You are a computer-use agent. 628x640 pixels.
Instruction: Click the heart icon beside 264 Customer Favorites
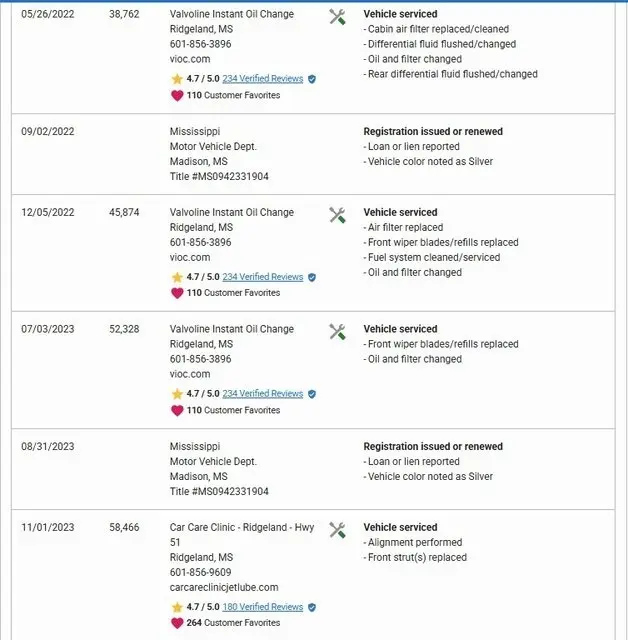pos(177,623)
